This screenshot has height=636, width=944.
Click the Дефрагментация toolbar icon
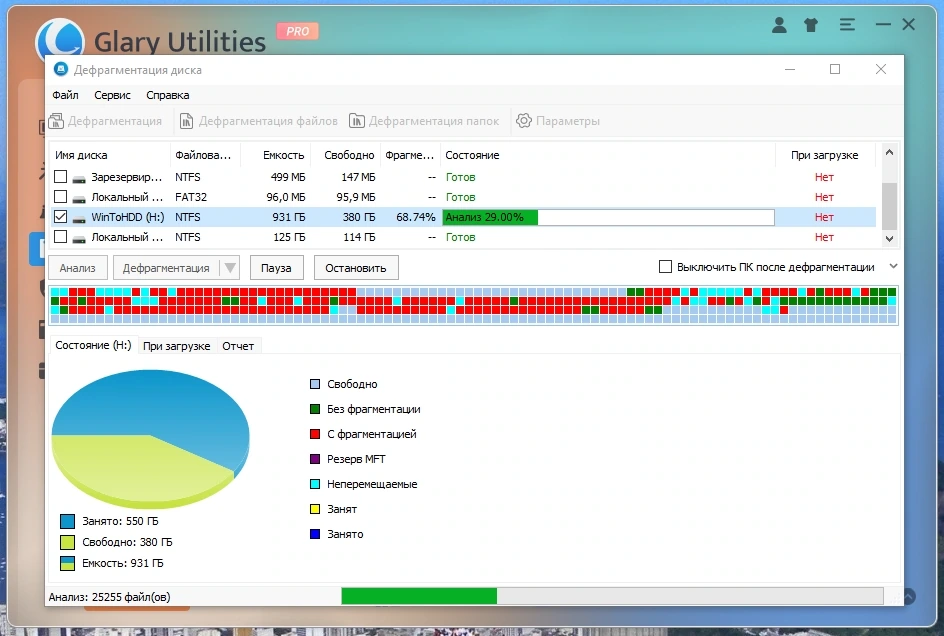click(x=56, y=121)
